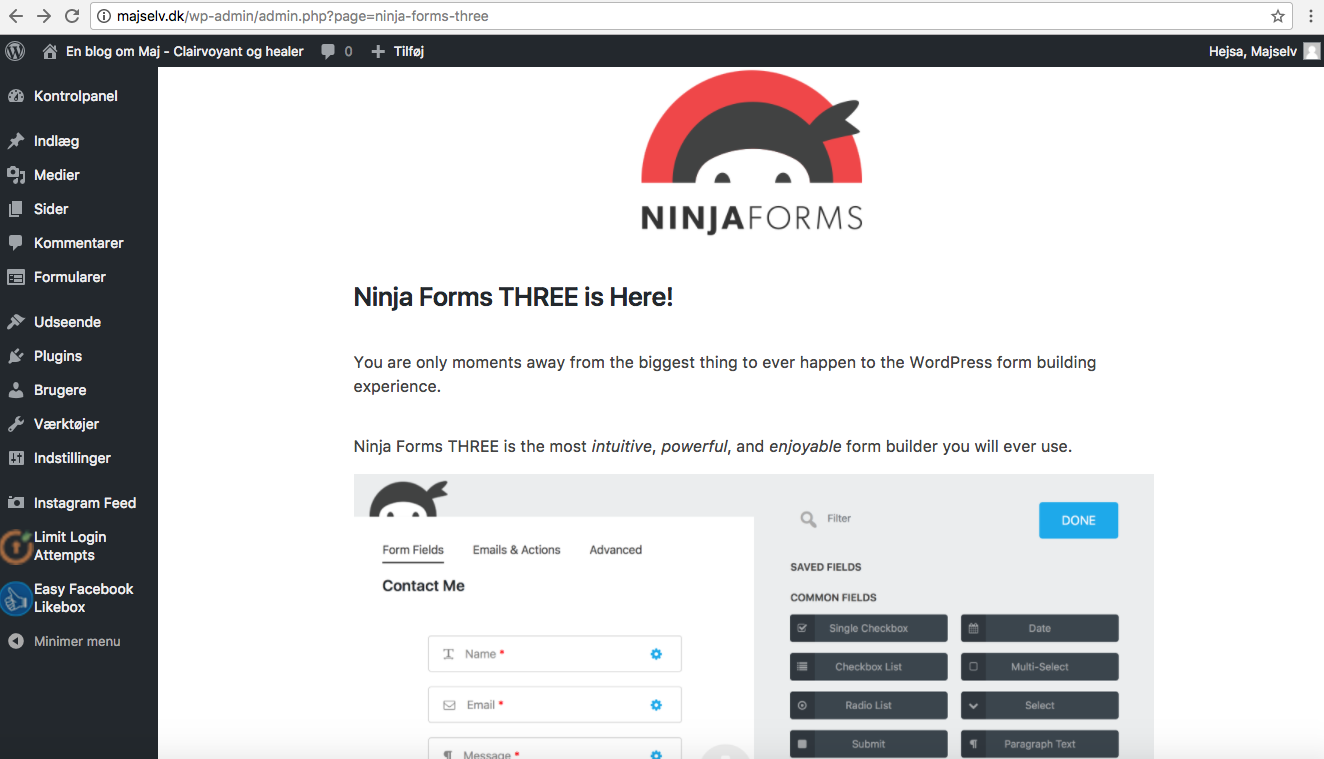Viewport: 1324px width, 759px height.
Task: Click the Ninja Forms logo image
Action: click(x=752, y=152)
